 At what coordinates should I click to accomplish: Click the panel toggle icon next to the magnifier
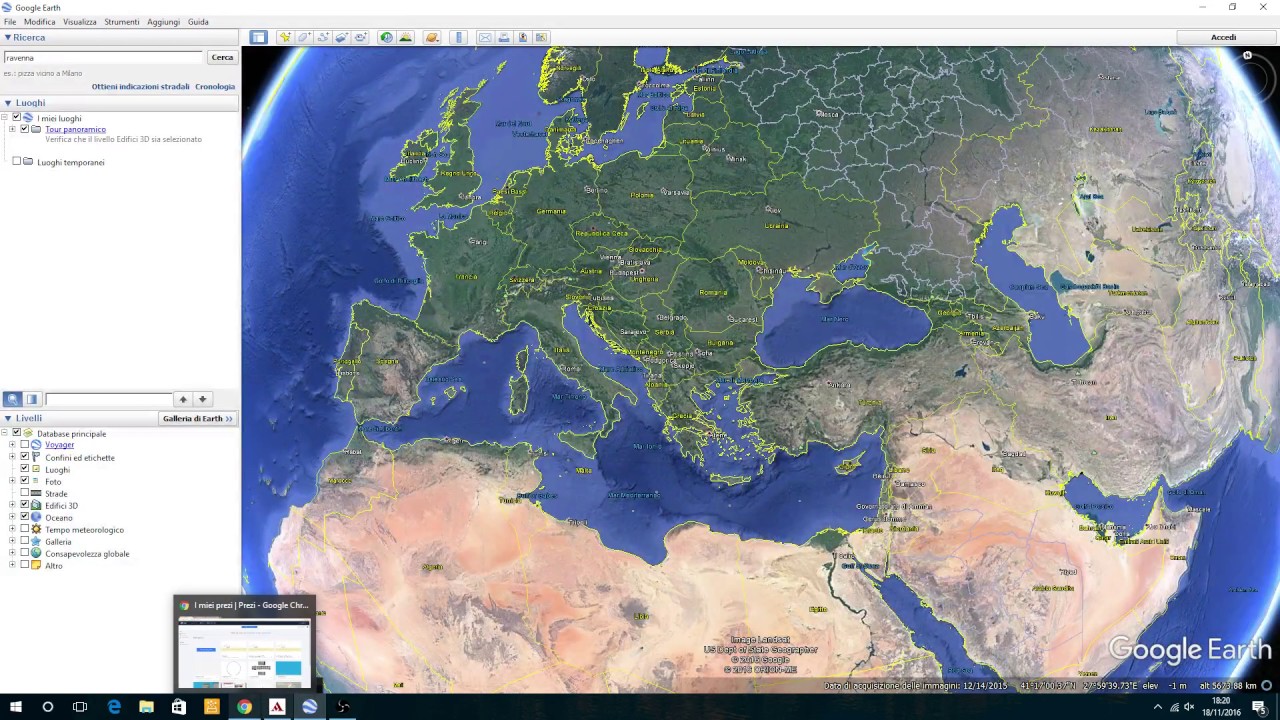[x=32, y=399]
